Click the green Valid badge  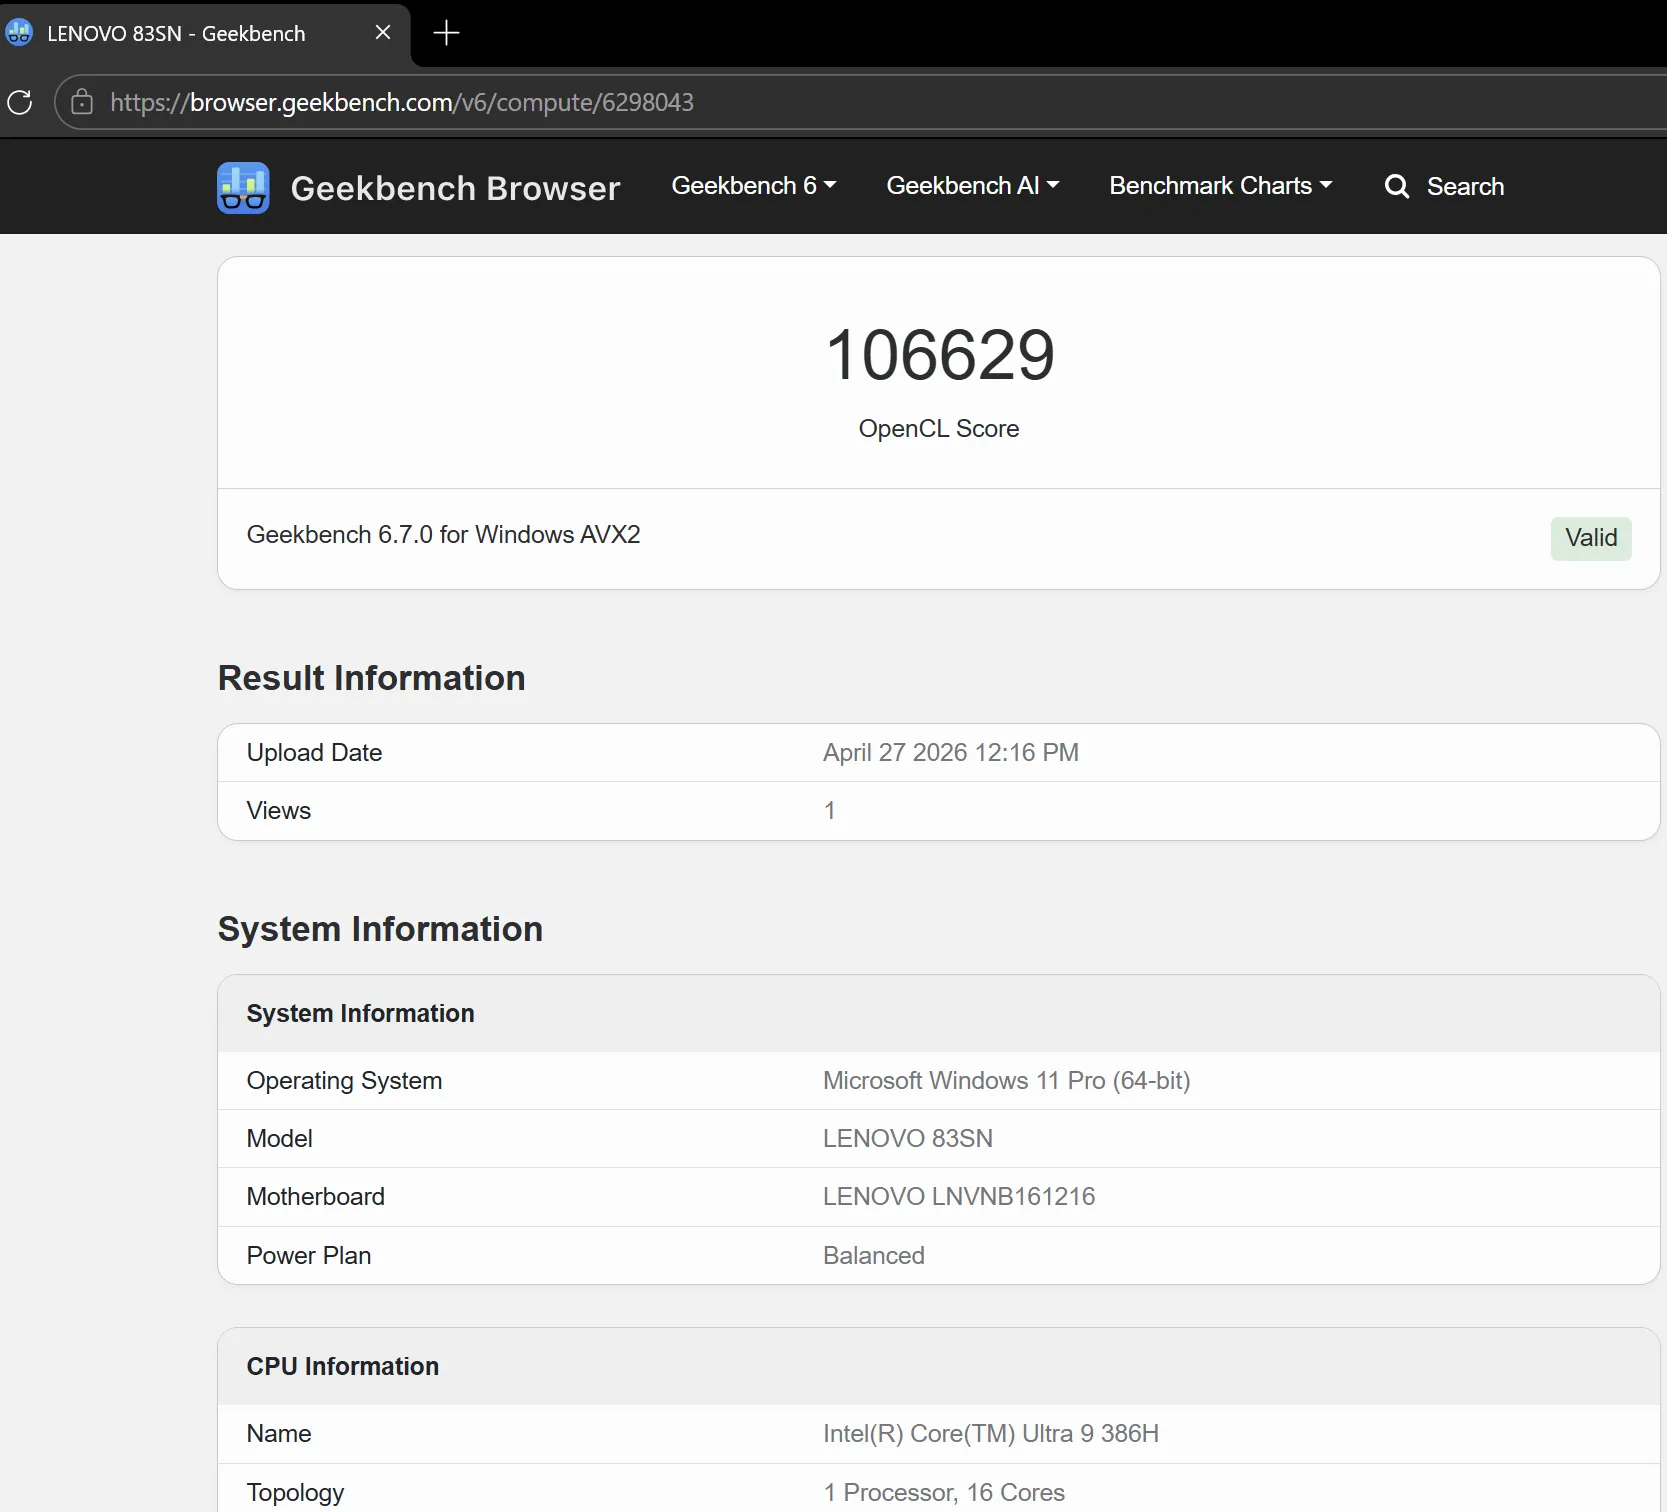[1591, 538]
